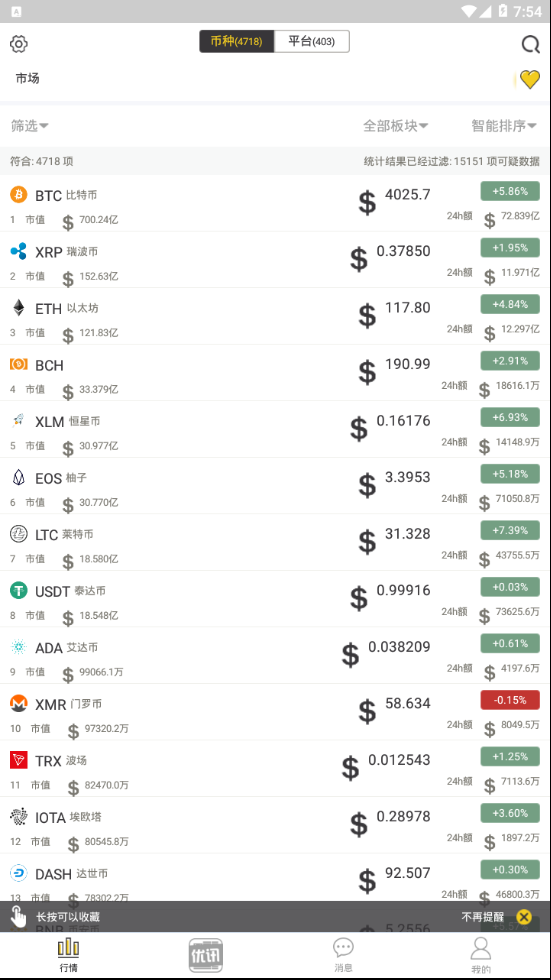The width and height of the screenshot is (551, 980).
Task: Dismiss the tip with the yellow X
Action: click(524, 917)
